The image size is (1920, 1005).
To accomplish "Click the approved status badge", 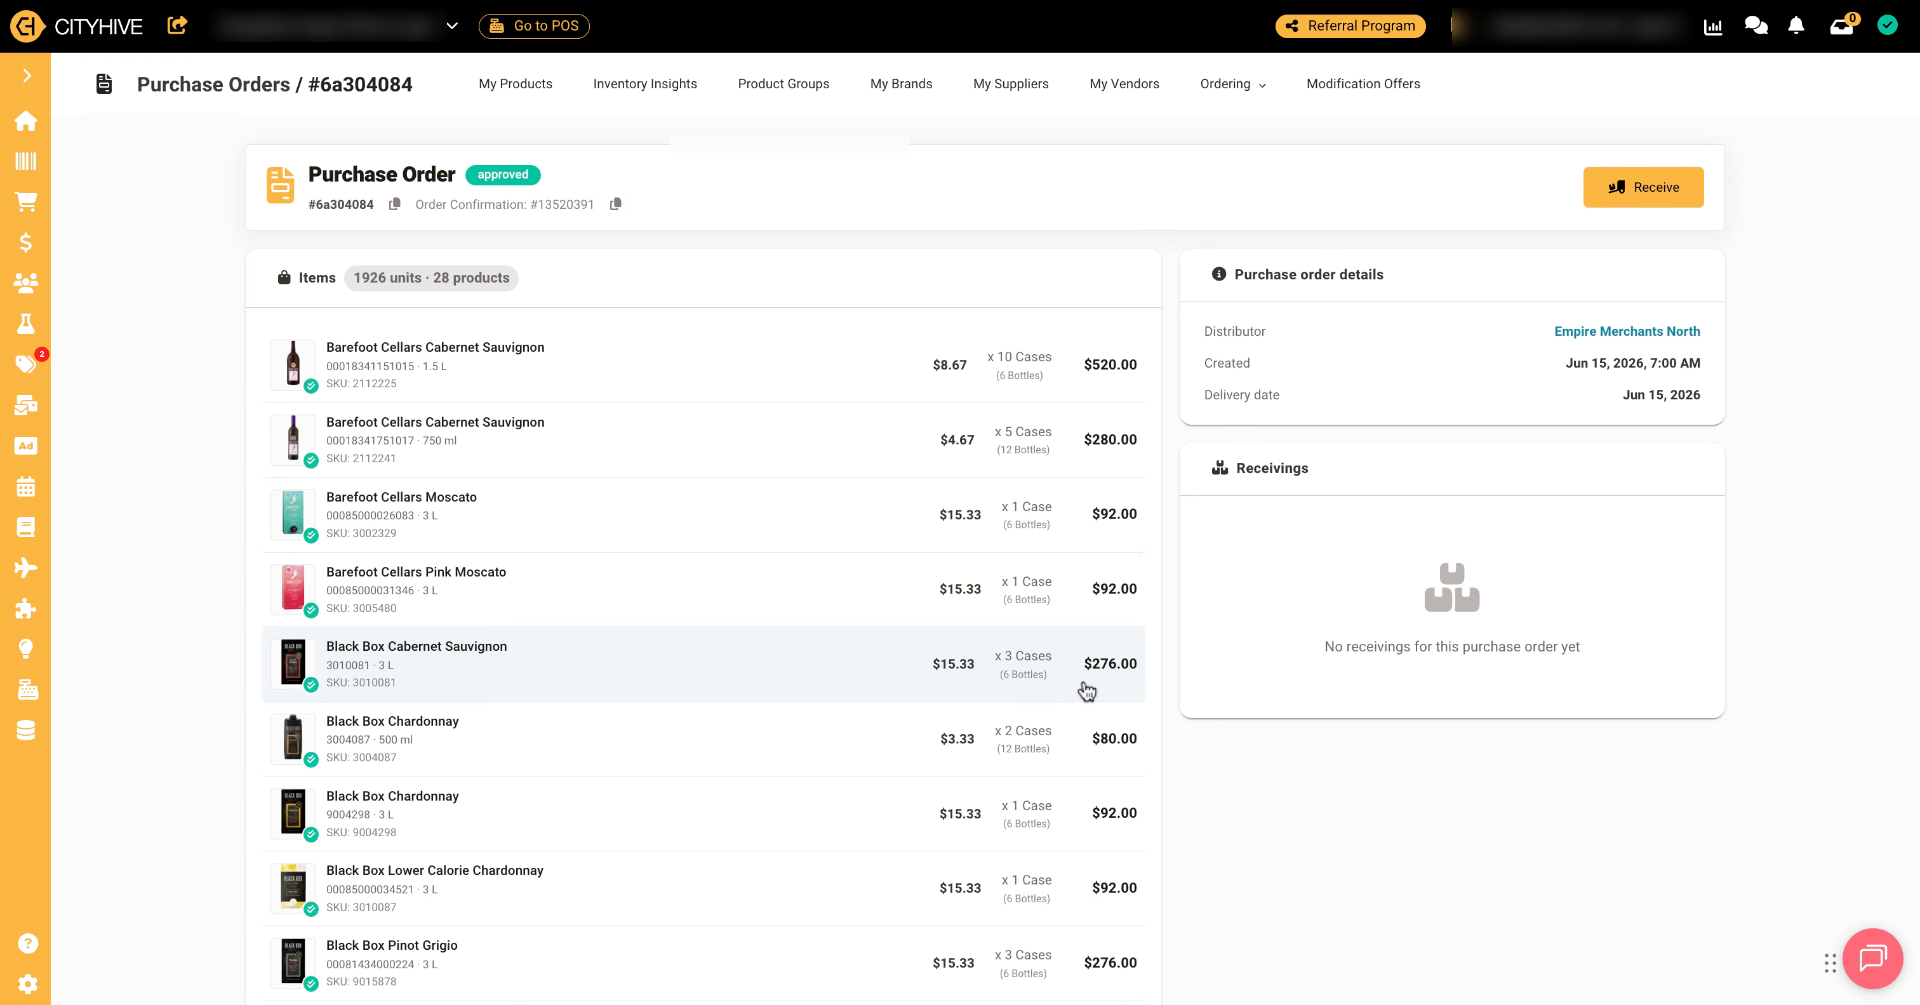I will (x=503, y=175).
